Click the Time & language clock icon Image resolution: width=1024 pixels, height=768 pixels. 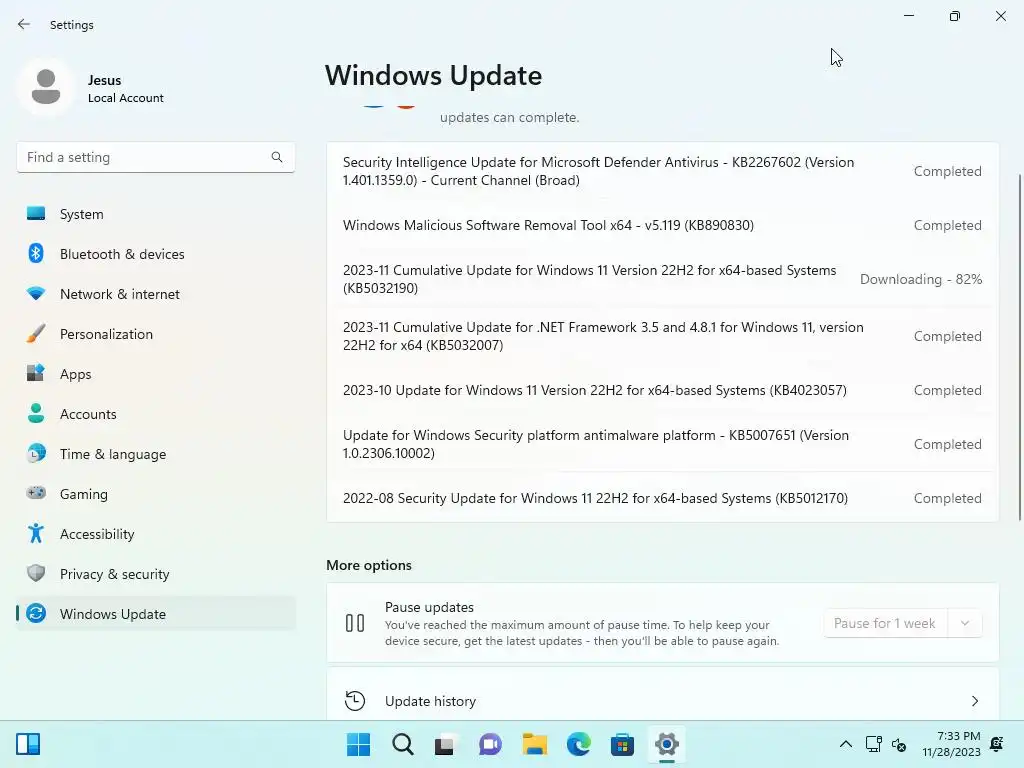click(x=36, y=453)
